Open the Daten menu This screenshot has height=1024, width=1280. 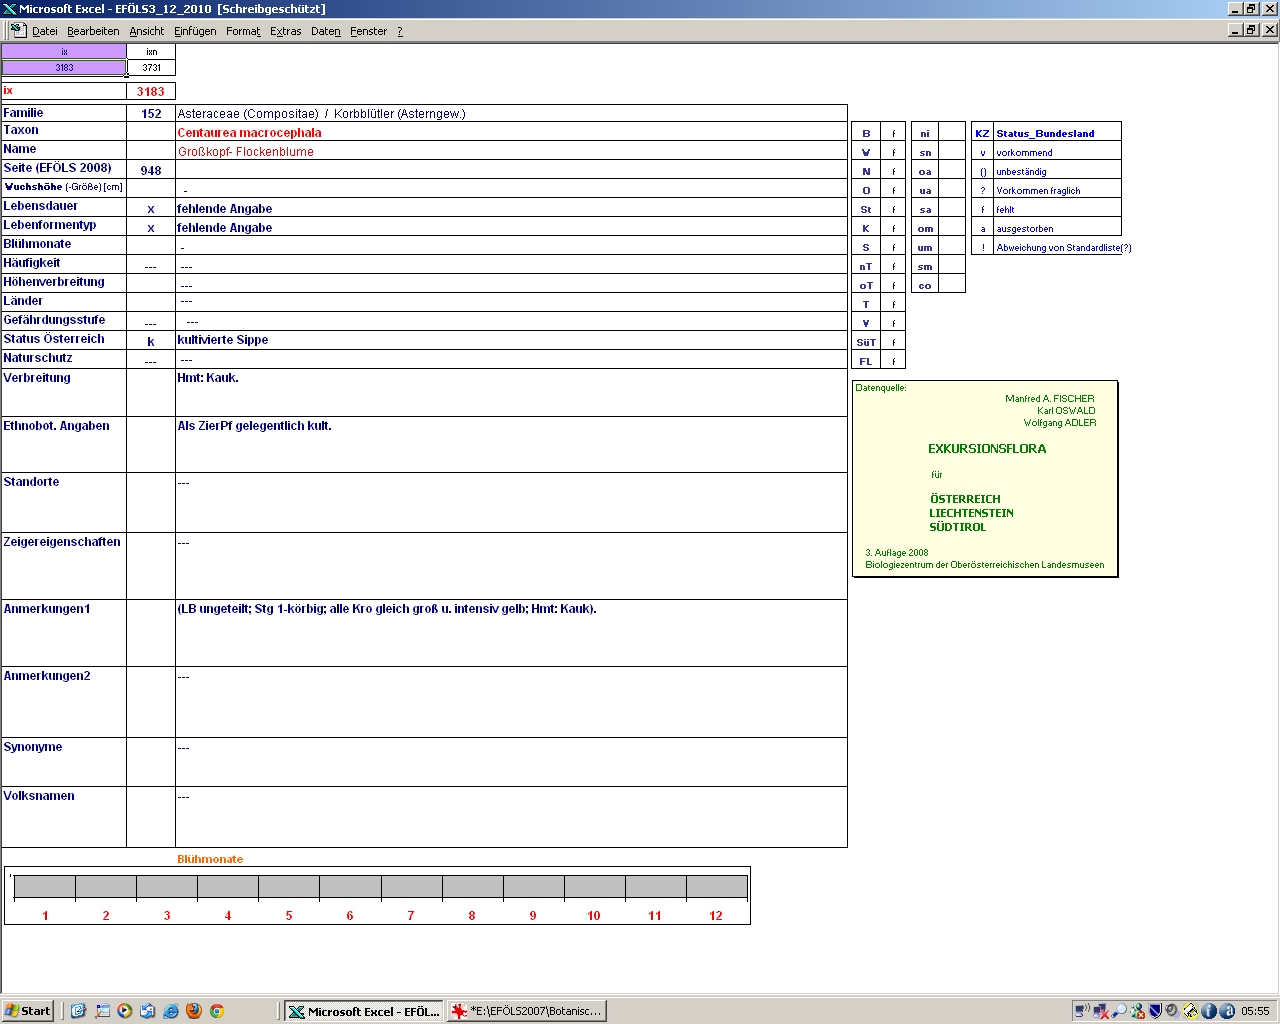point(326,31)
